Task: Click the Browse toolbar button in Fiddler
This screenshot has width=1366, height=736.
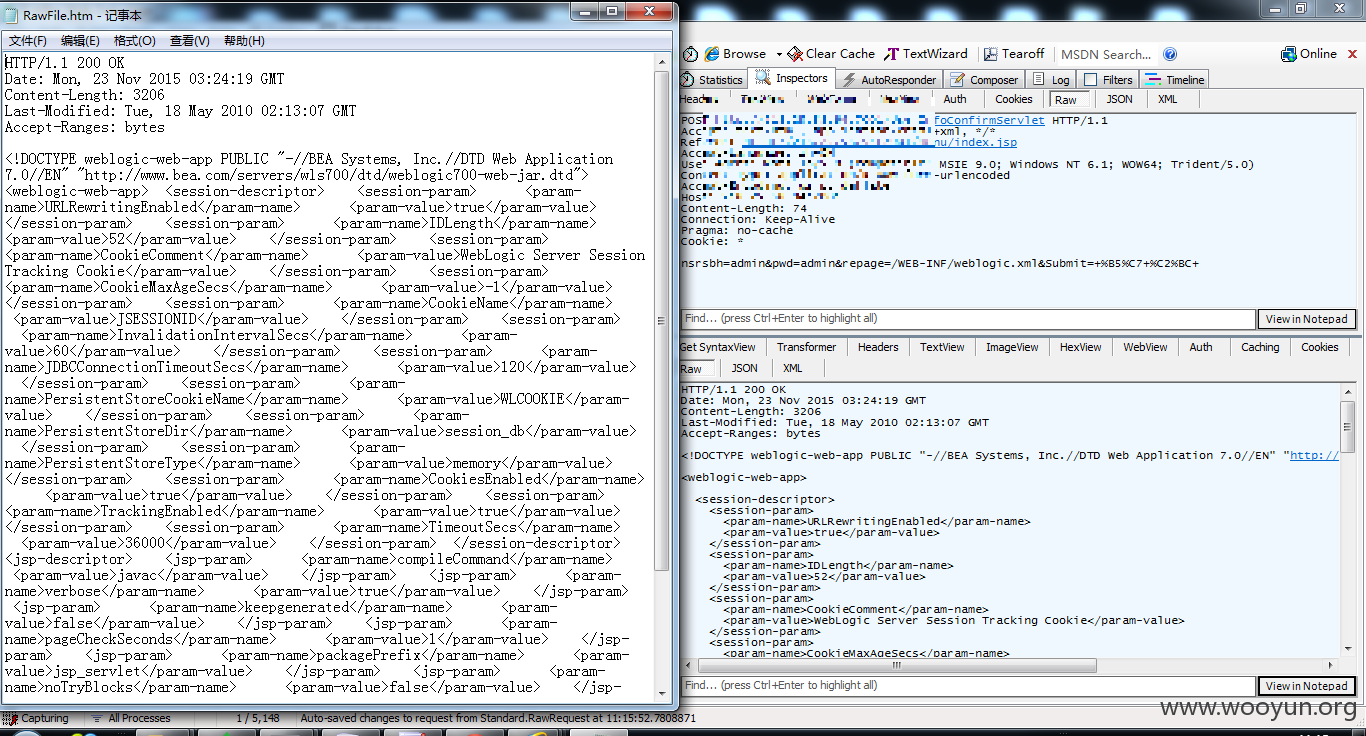Action: (735, 54)
